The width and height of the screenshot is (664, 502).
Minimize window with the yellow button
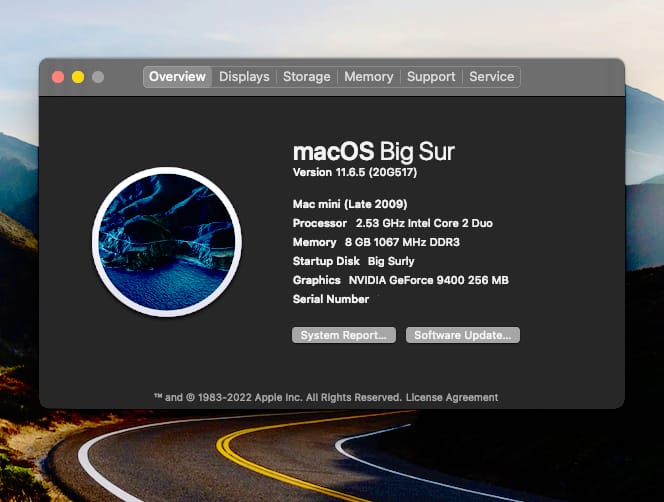click(78, 77)
